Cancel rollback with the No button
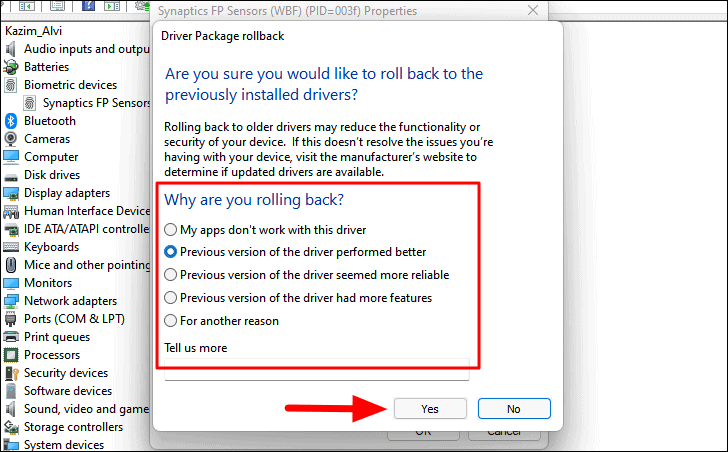The width and height of the screenshot is (728, 452). click(514, 409)
